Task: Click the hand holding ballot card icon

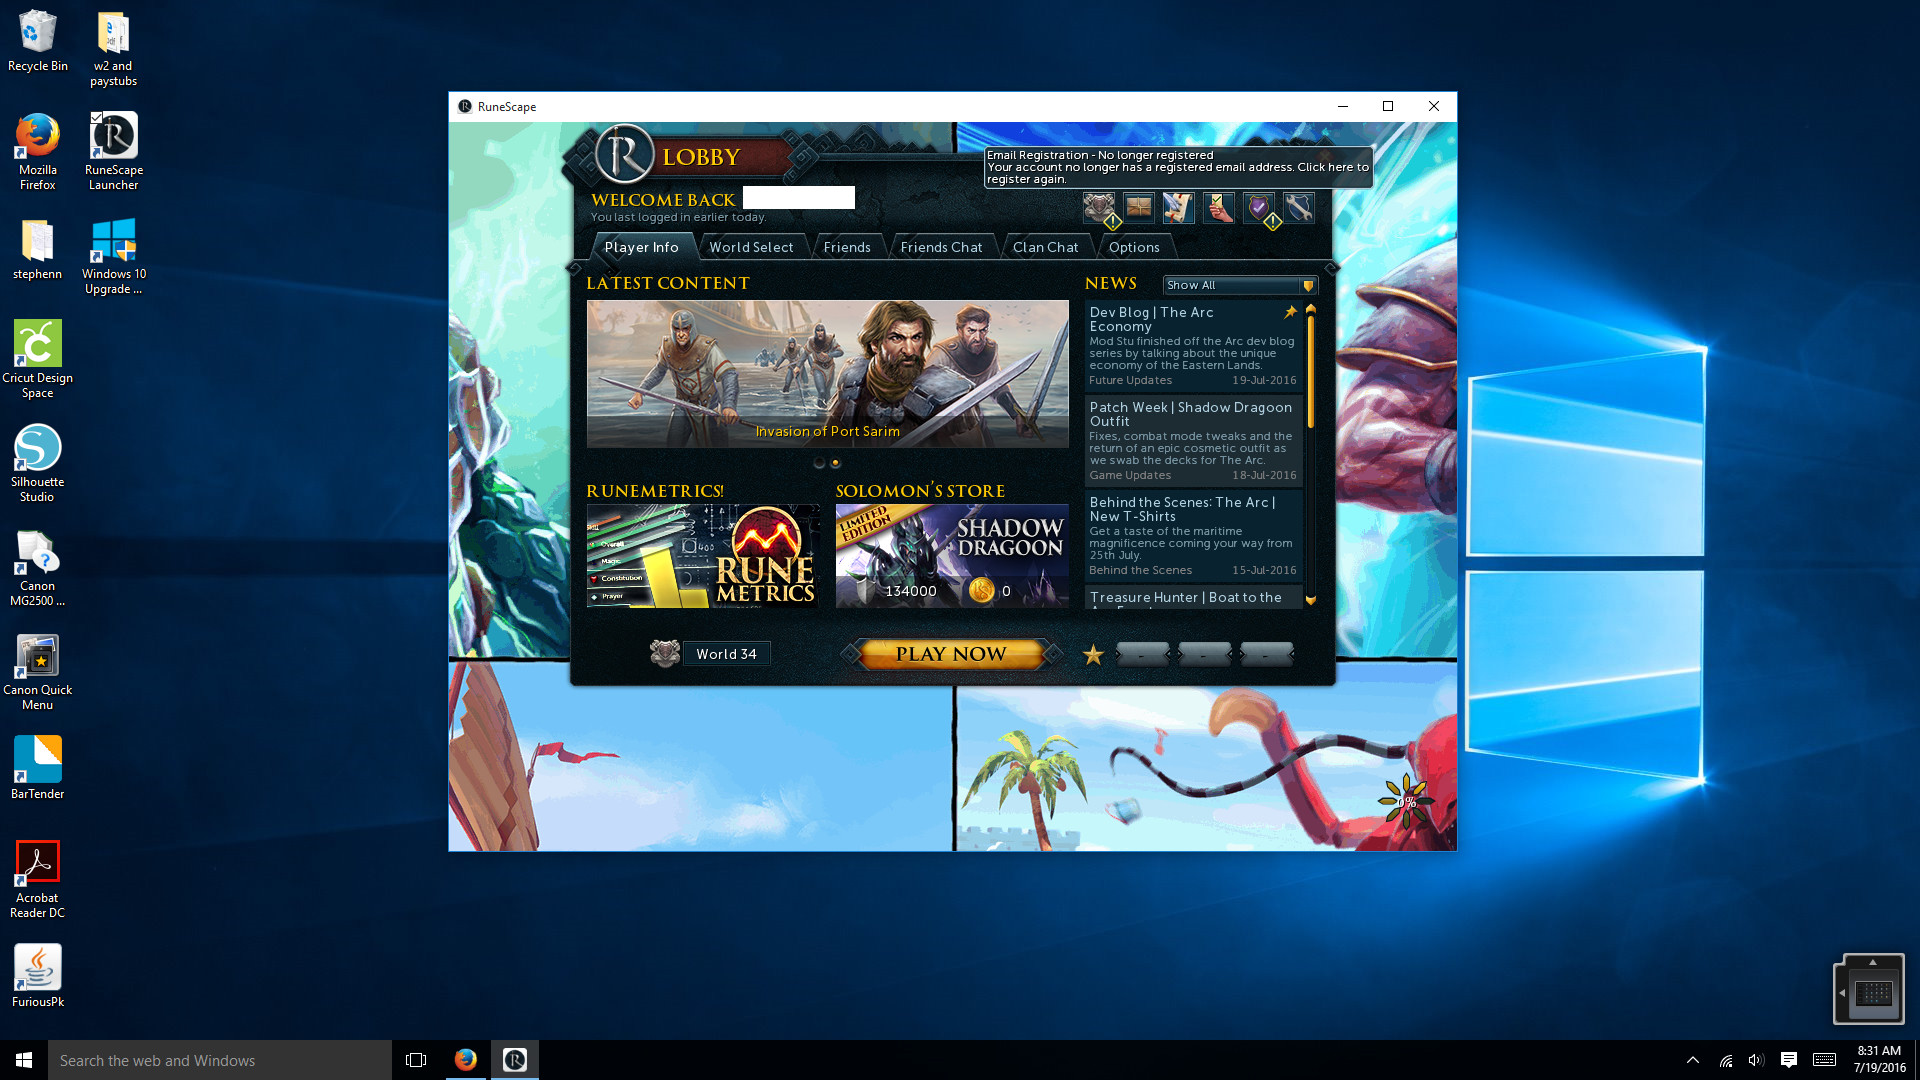Action: pyautogui.click(x=1219, y=208)
